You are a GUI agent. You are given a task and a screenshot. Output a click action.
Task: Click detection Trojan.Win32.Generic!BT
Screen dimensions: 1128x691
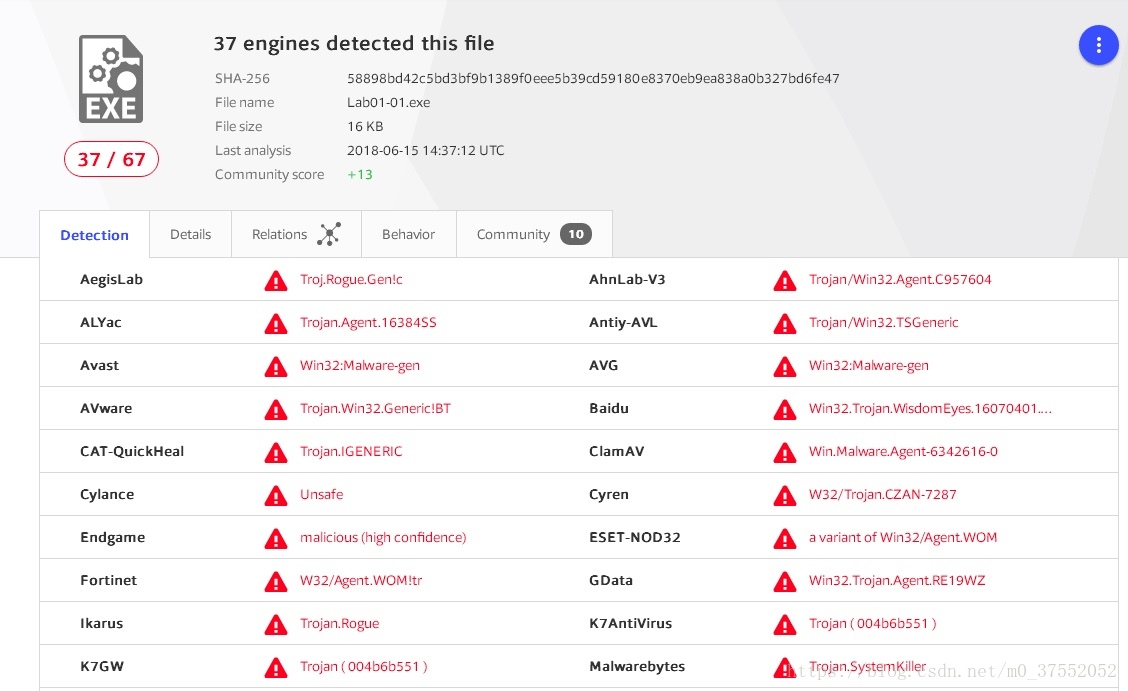pos(376,408)
